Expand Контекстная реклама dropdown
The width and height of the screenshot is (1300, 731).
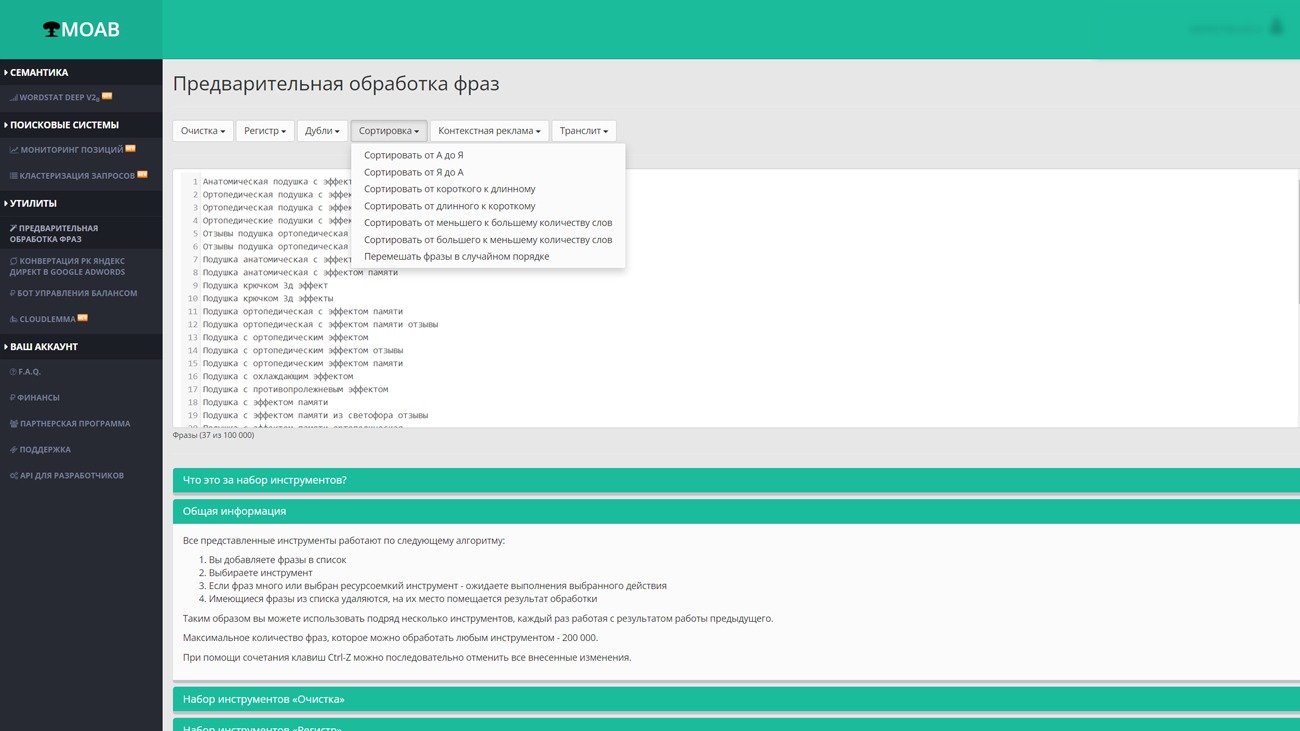tap(489, 131)
